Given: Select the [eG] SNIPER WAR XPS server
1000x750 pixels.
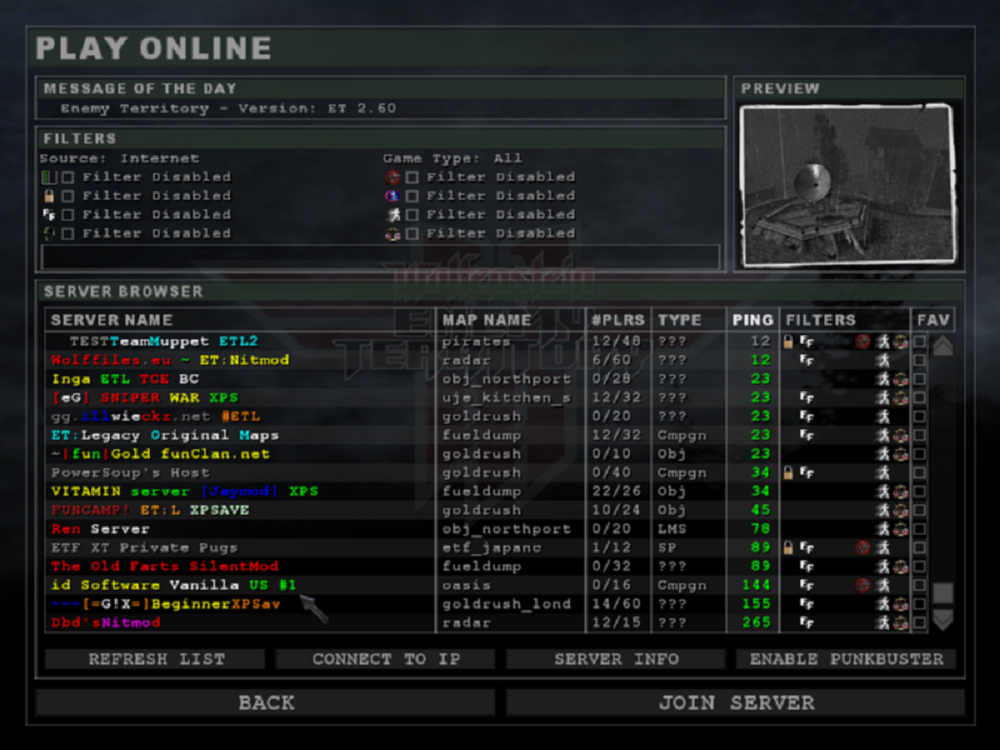Looking at the screenshot, I should [486, 398].
